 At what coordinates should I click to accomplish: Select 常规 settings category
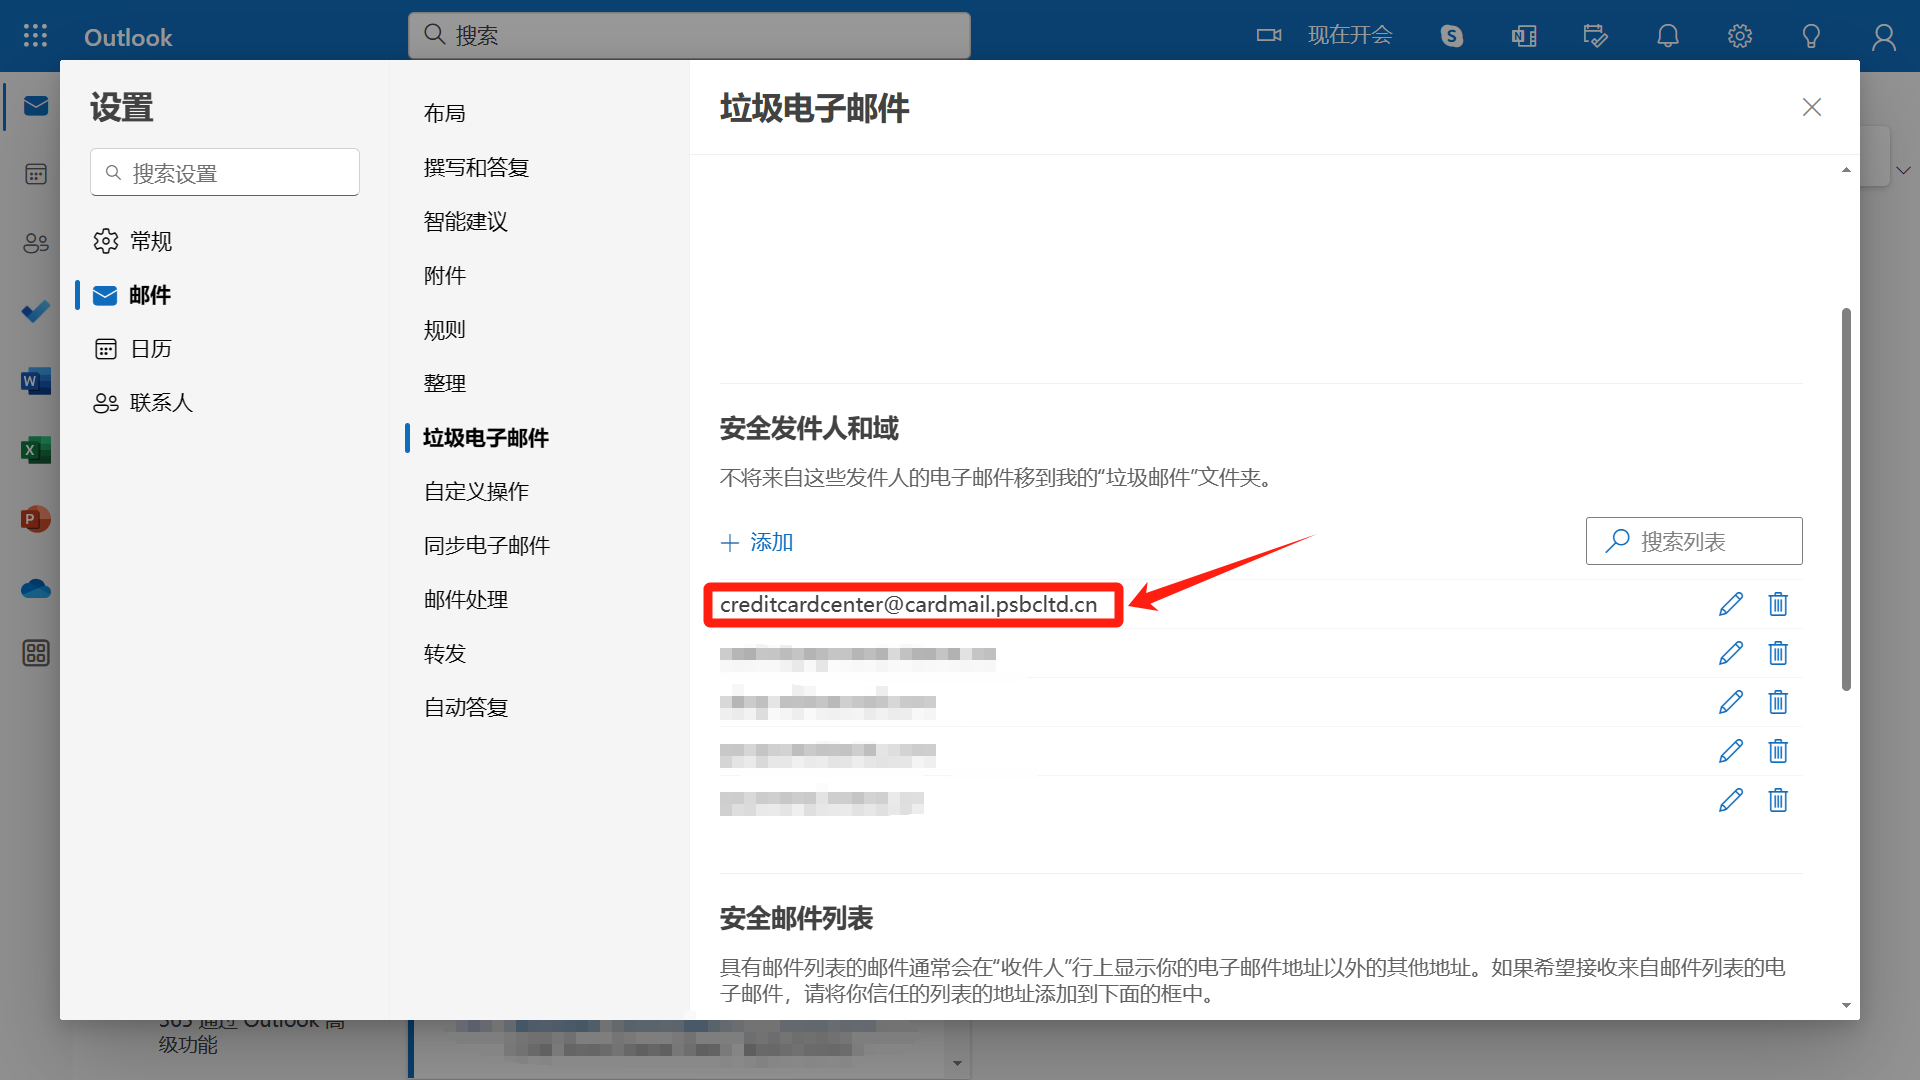(132, 241)
